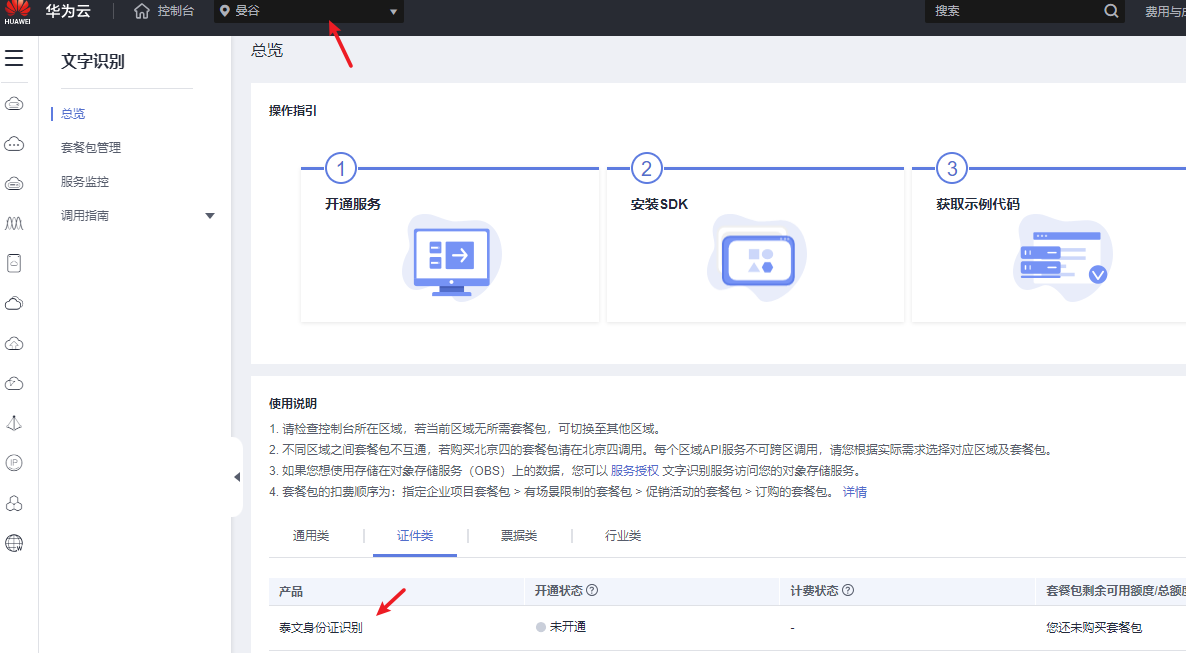Image resolution: width=1186 pixels, height=653 pixels.
Task: Switch to the 通用类 tab
Action: (311, 536)
